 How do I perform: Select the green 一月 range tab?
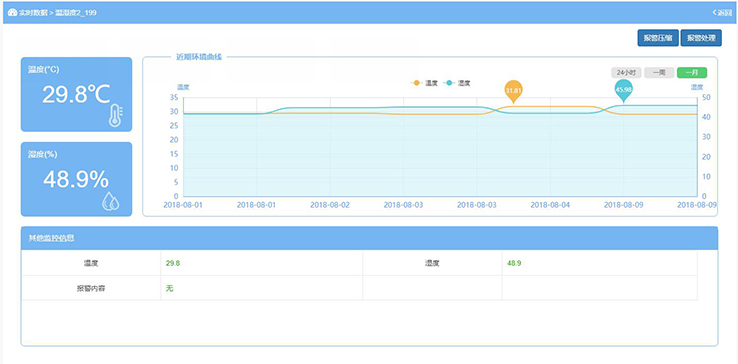click(692, 73)
